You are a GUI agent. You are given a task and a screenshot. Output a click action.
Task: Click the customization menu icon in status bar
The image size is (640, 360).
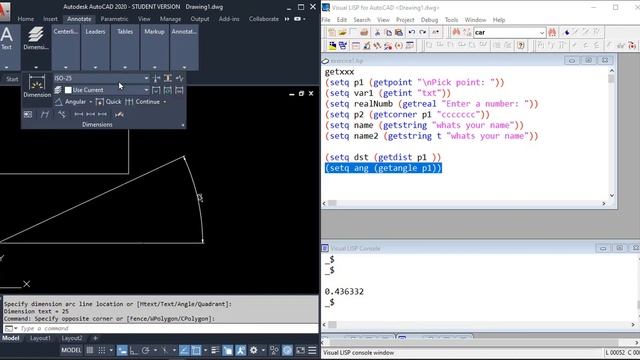(x=312, y=350)
